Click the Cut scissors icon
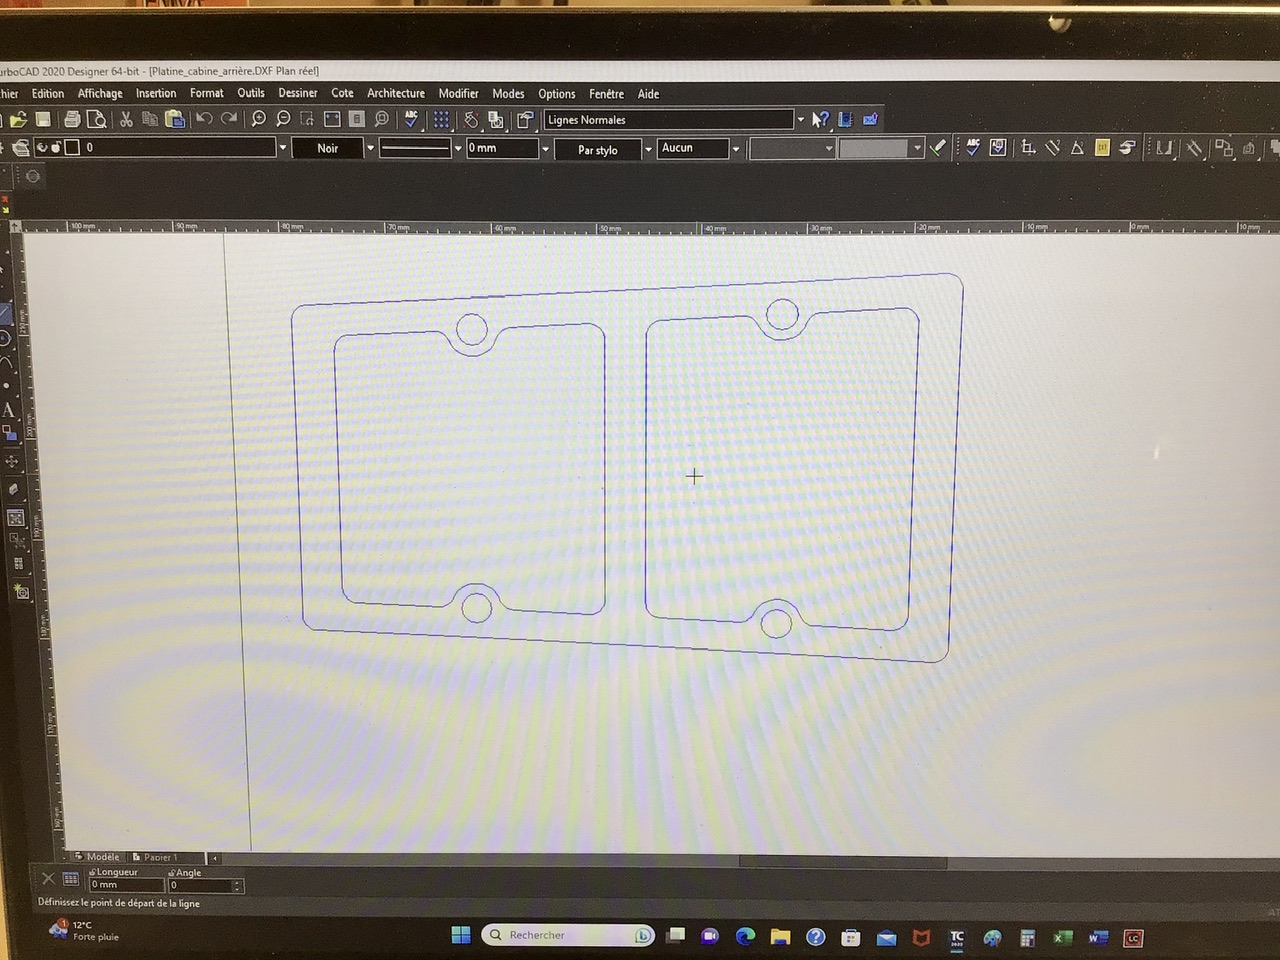Viewport: 1280px width, 960px height. point(126,120)
